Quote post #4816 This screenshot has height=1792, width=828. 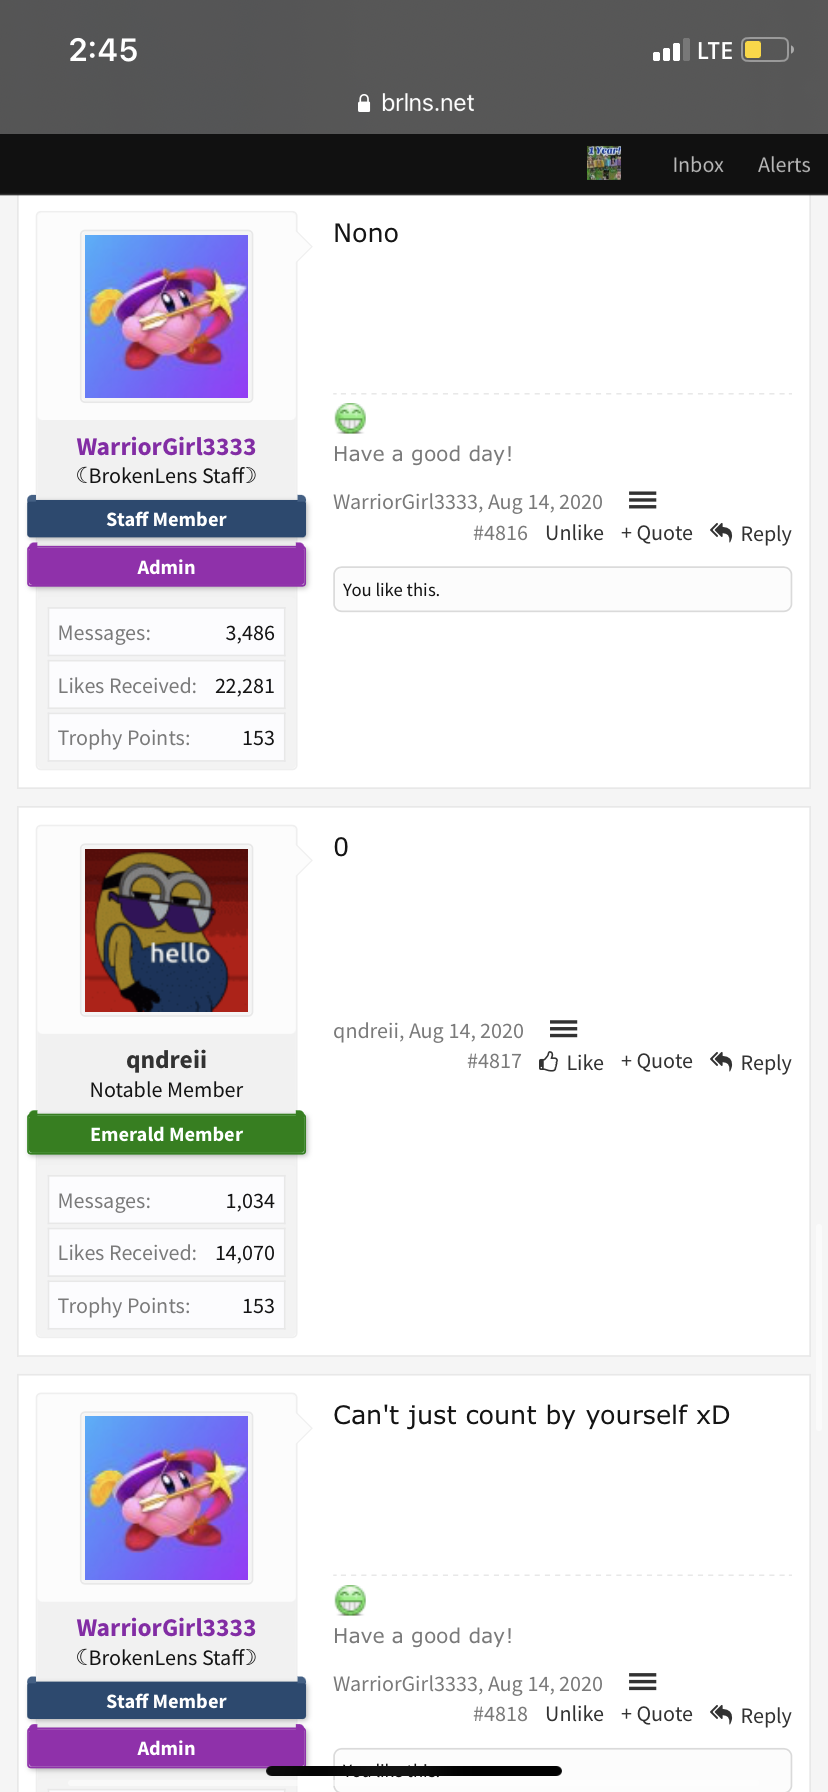point(657,533)
